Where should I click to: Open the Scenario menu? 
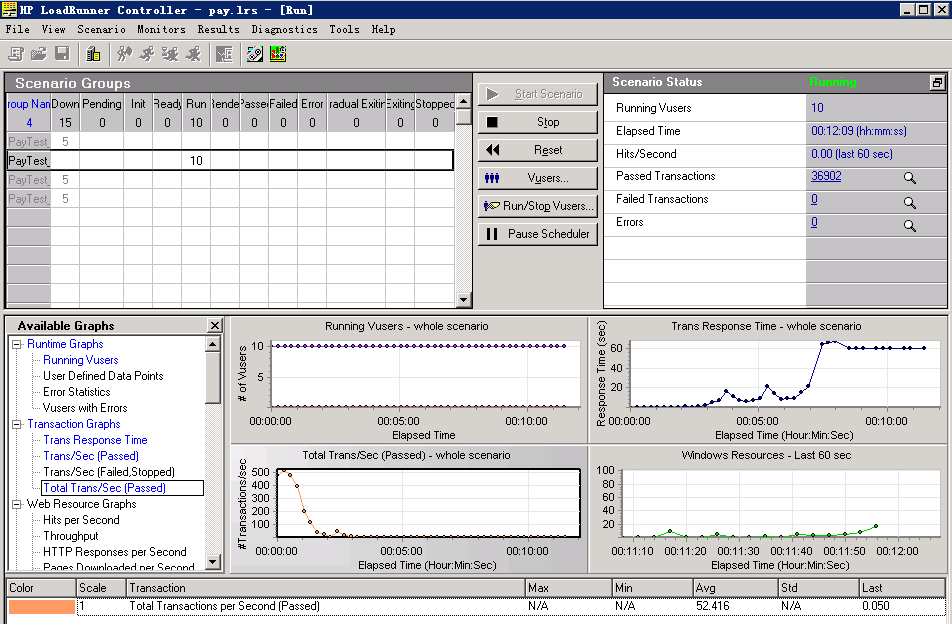[101, 29]
